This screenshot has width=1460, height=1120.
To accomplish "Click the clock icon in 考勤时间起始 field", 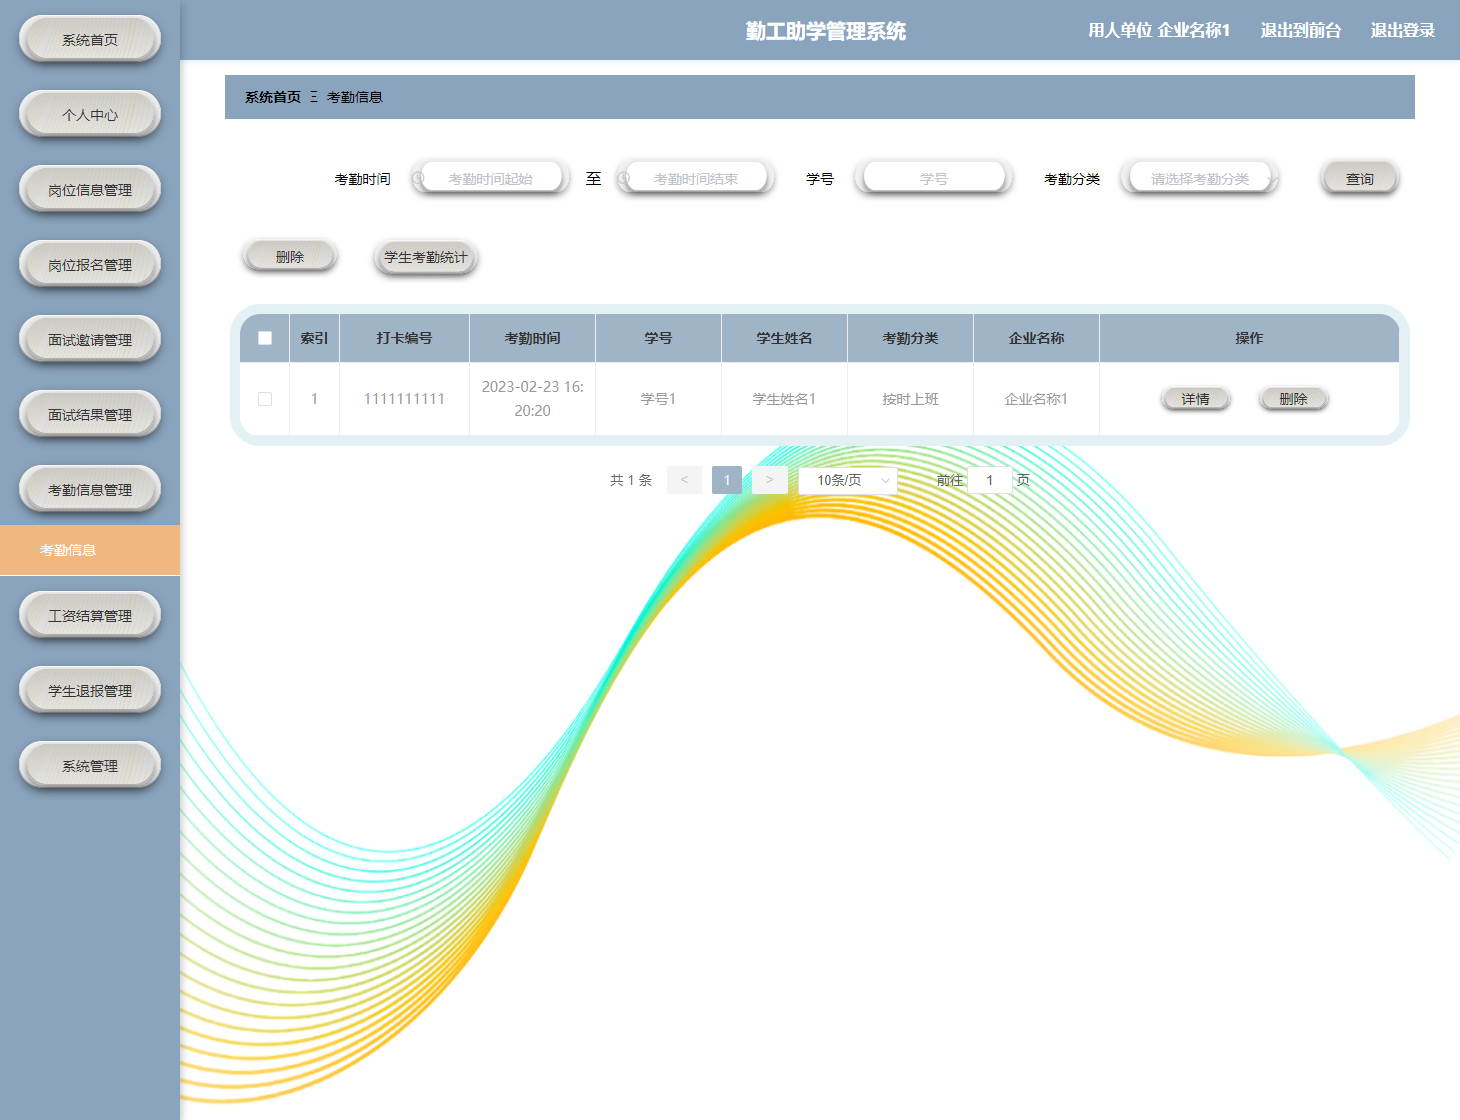I will point(419,179).
